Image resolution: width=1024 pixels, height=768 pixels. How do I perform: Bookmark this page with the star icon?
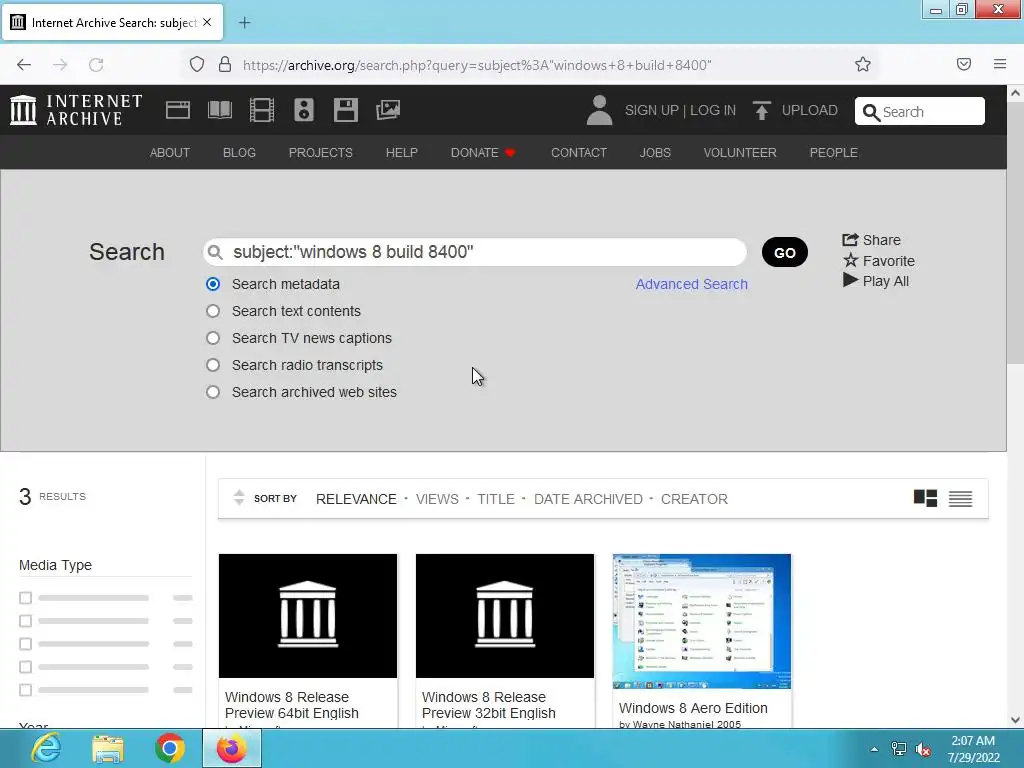pos(863,64)
